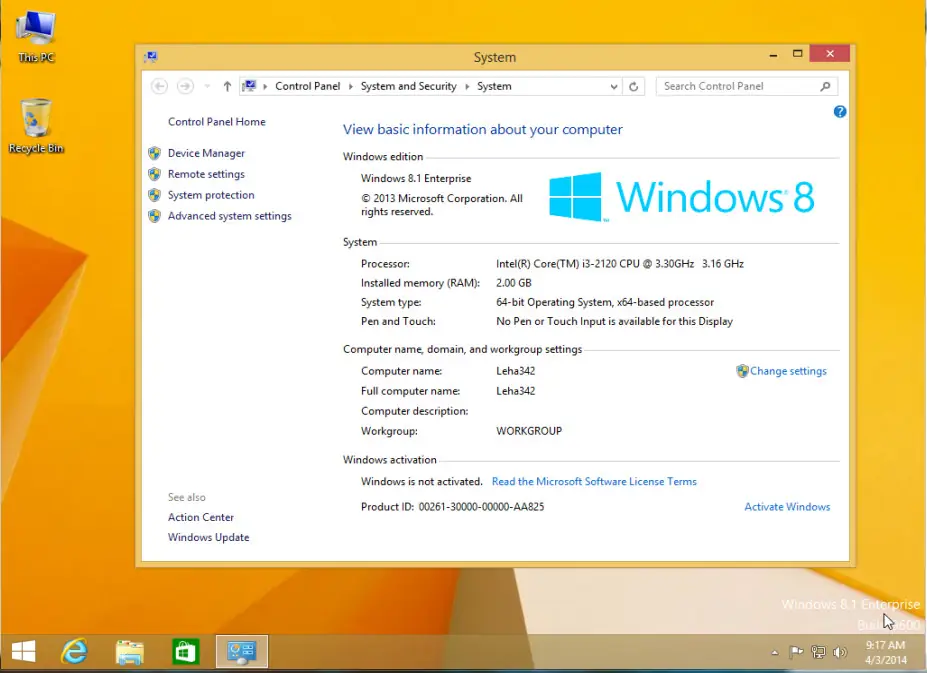Click the search magnifier icon
This screenshot has width=927, height=673.
pyautogui.click(x=825, y=86)
